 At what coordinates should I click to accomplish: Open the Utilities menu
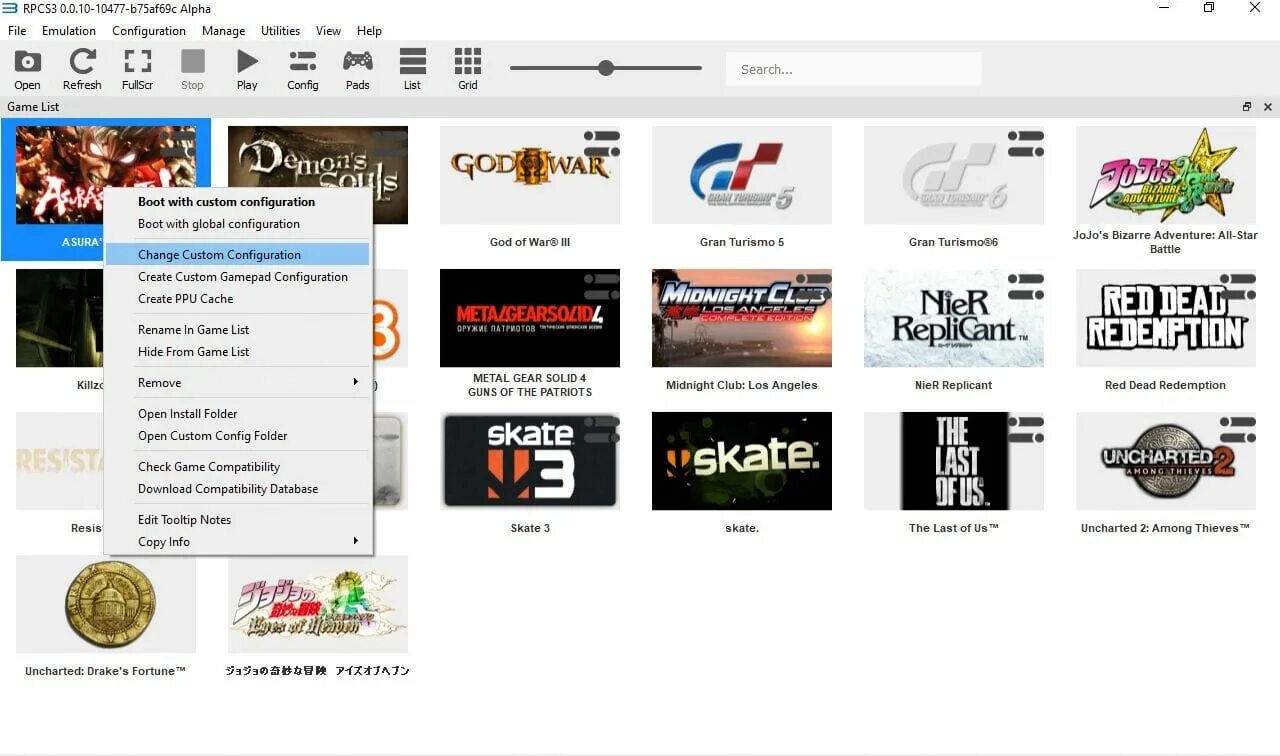(x=281, y=31)
